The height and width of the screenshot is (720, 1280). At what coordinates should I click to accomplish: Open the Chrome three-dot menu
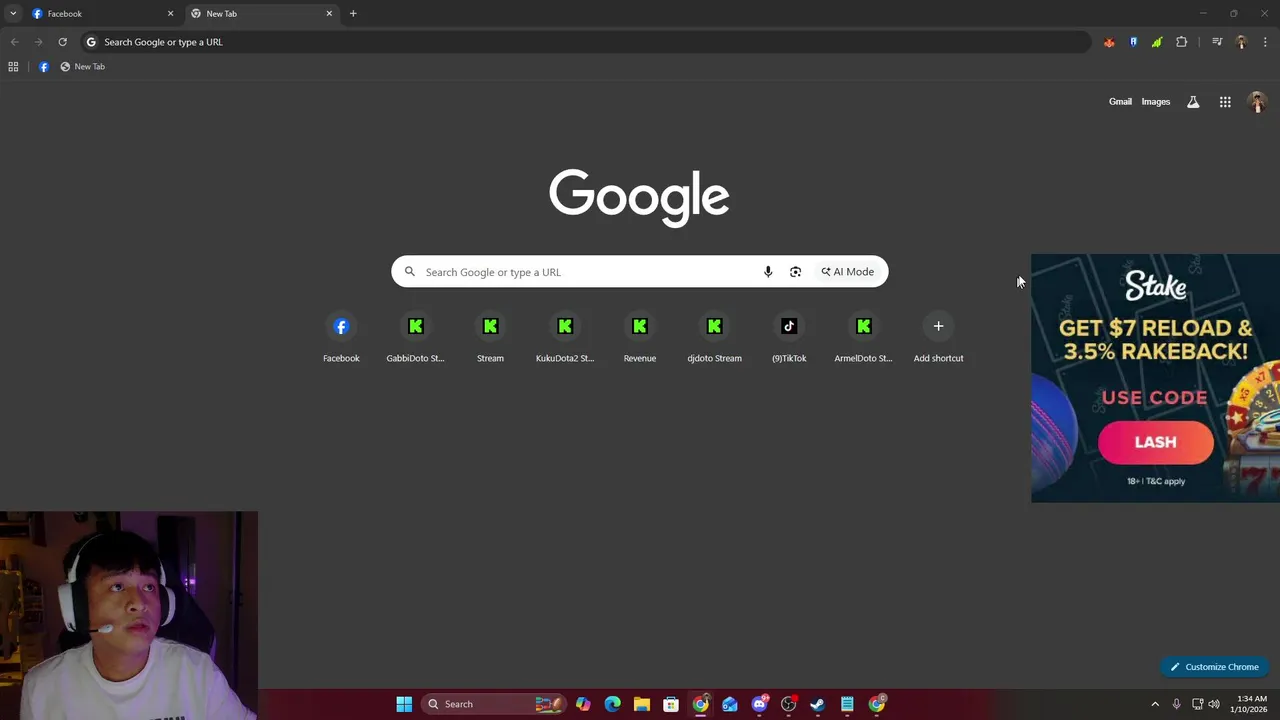coord(1265,42)
